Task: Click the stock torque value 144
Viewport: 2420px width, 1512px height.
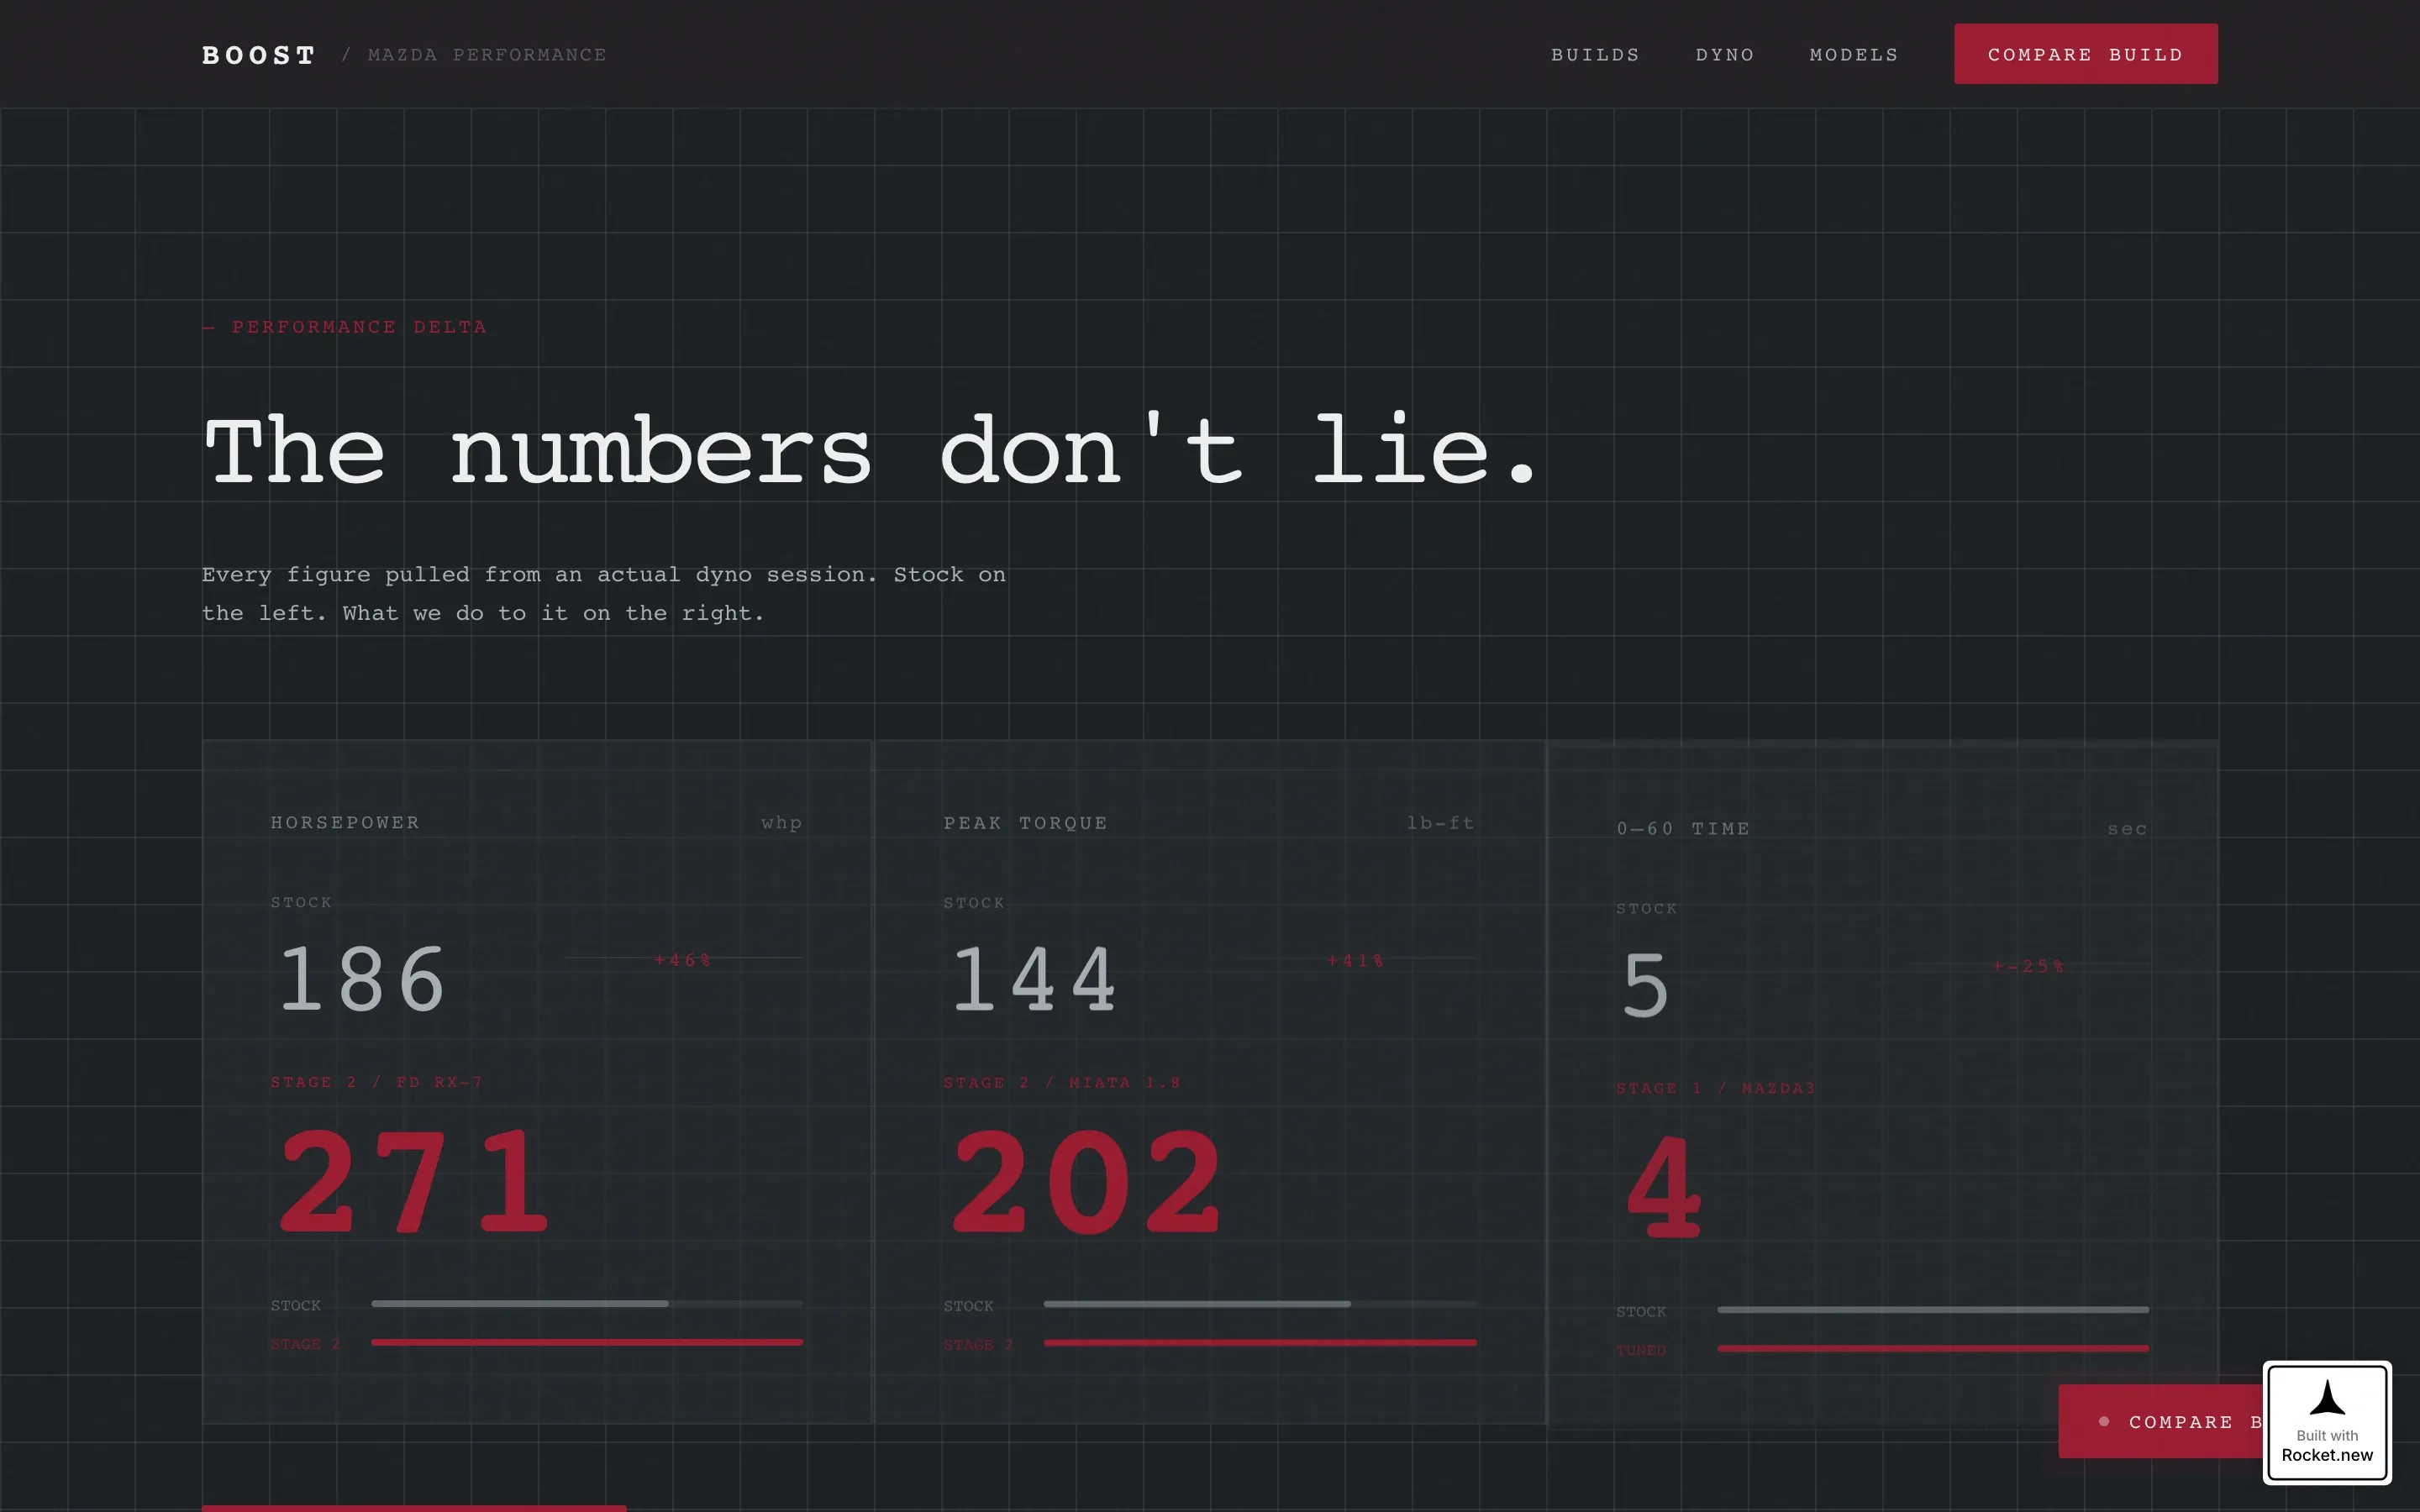Action: (1034, 980)
